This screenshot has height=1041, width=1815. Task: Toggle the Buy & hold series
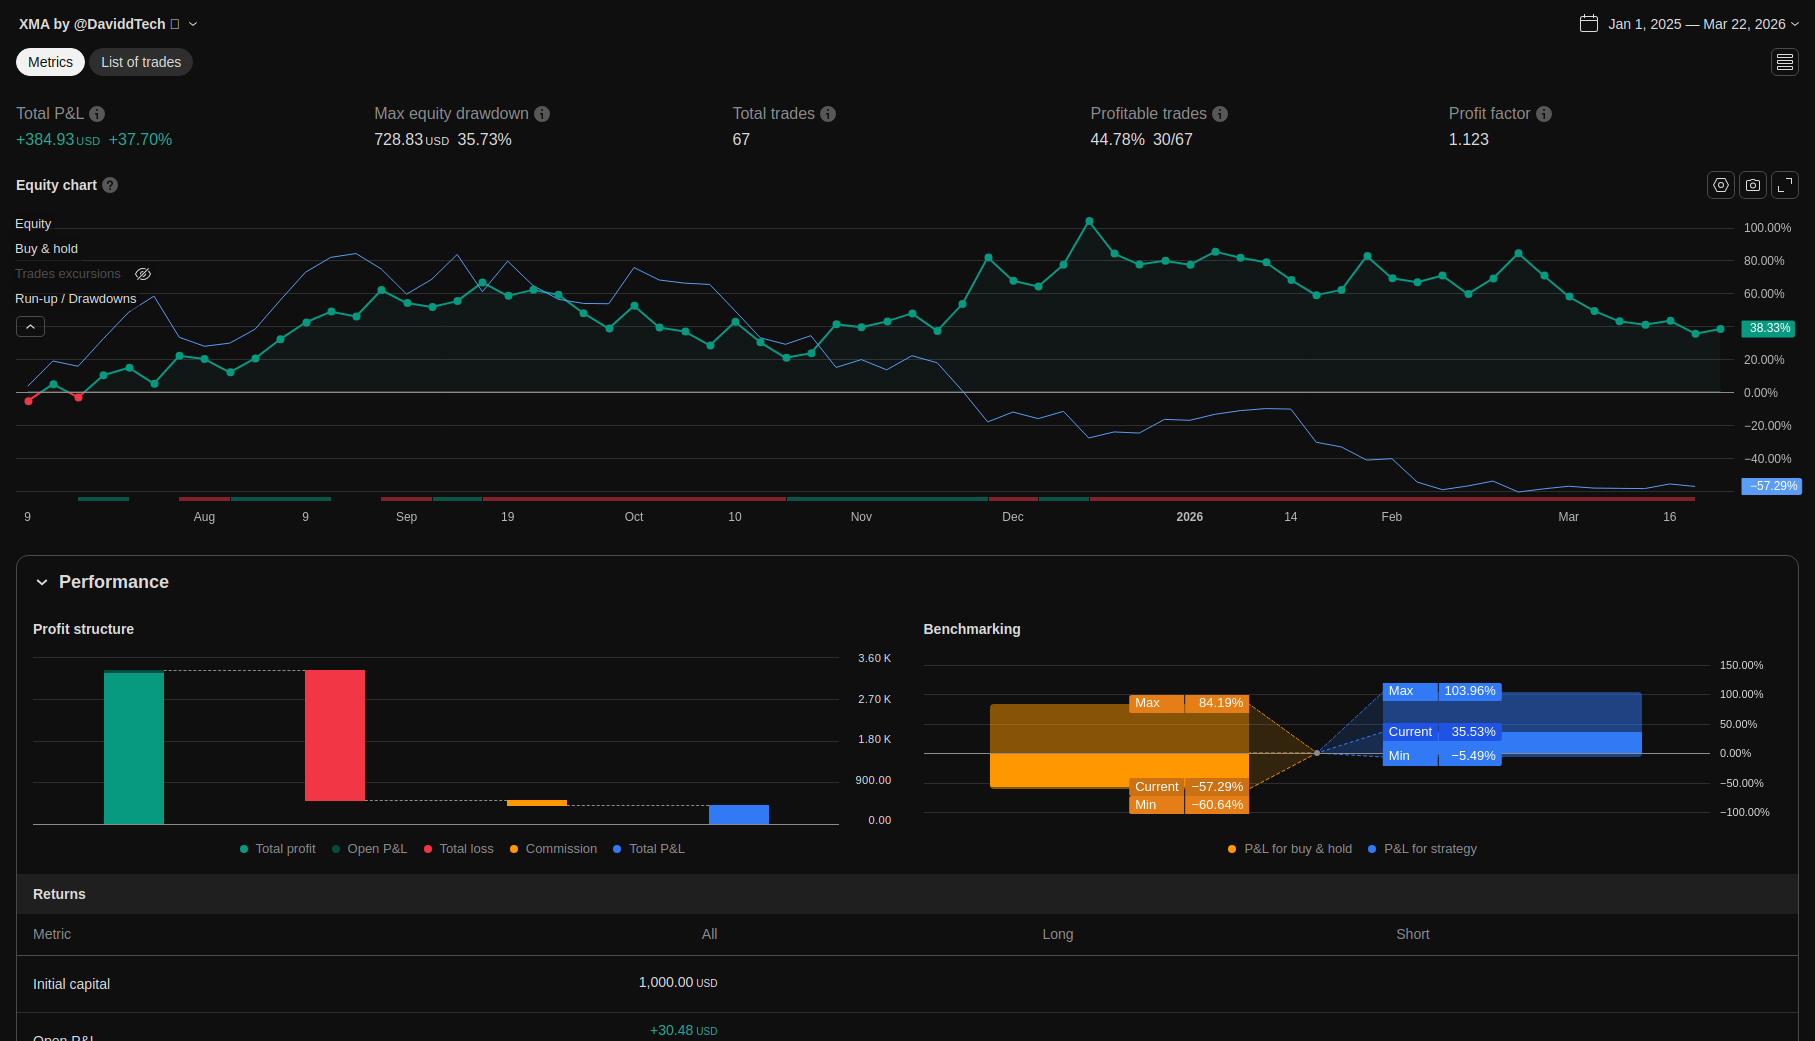tap(46, 249)
